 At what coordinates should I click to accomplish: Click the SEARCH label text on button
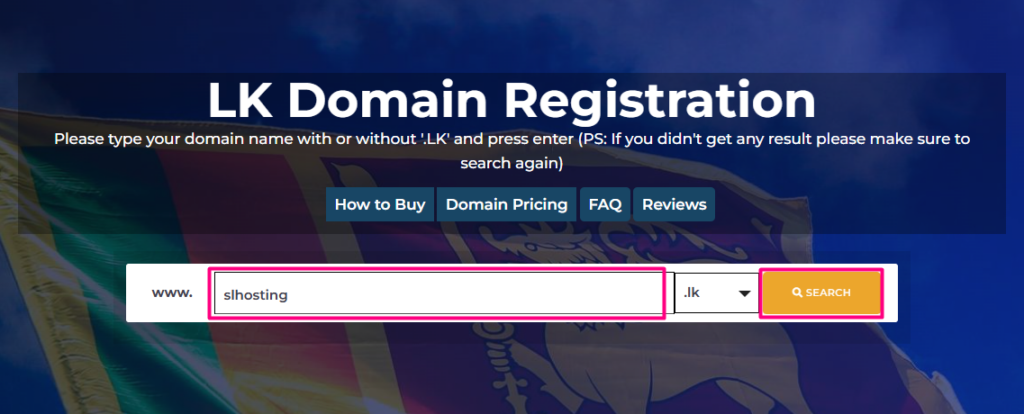pyautogui.click(x=828, y=293)
